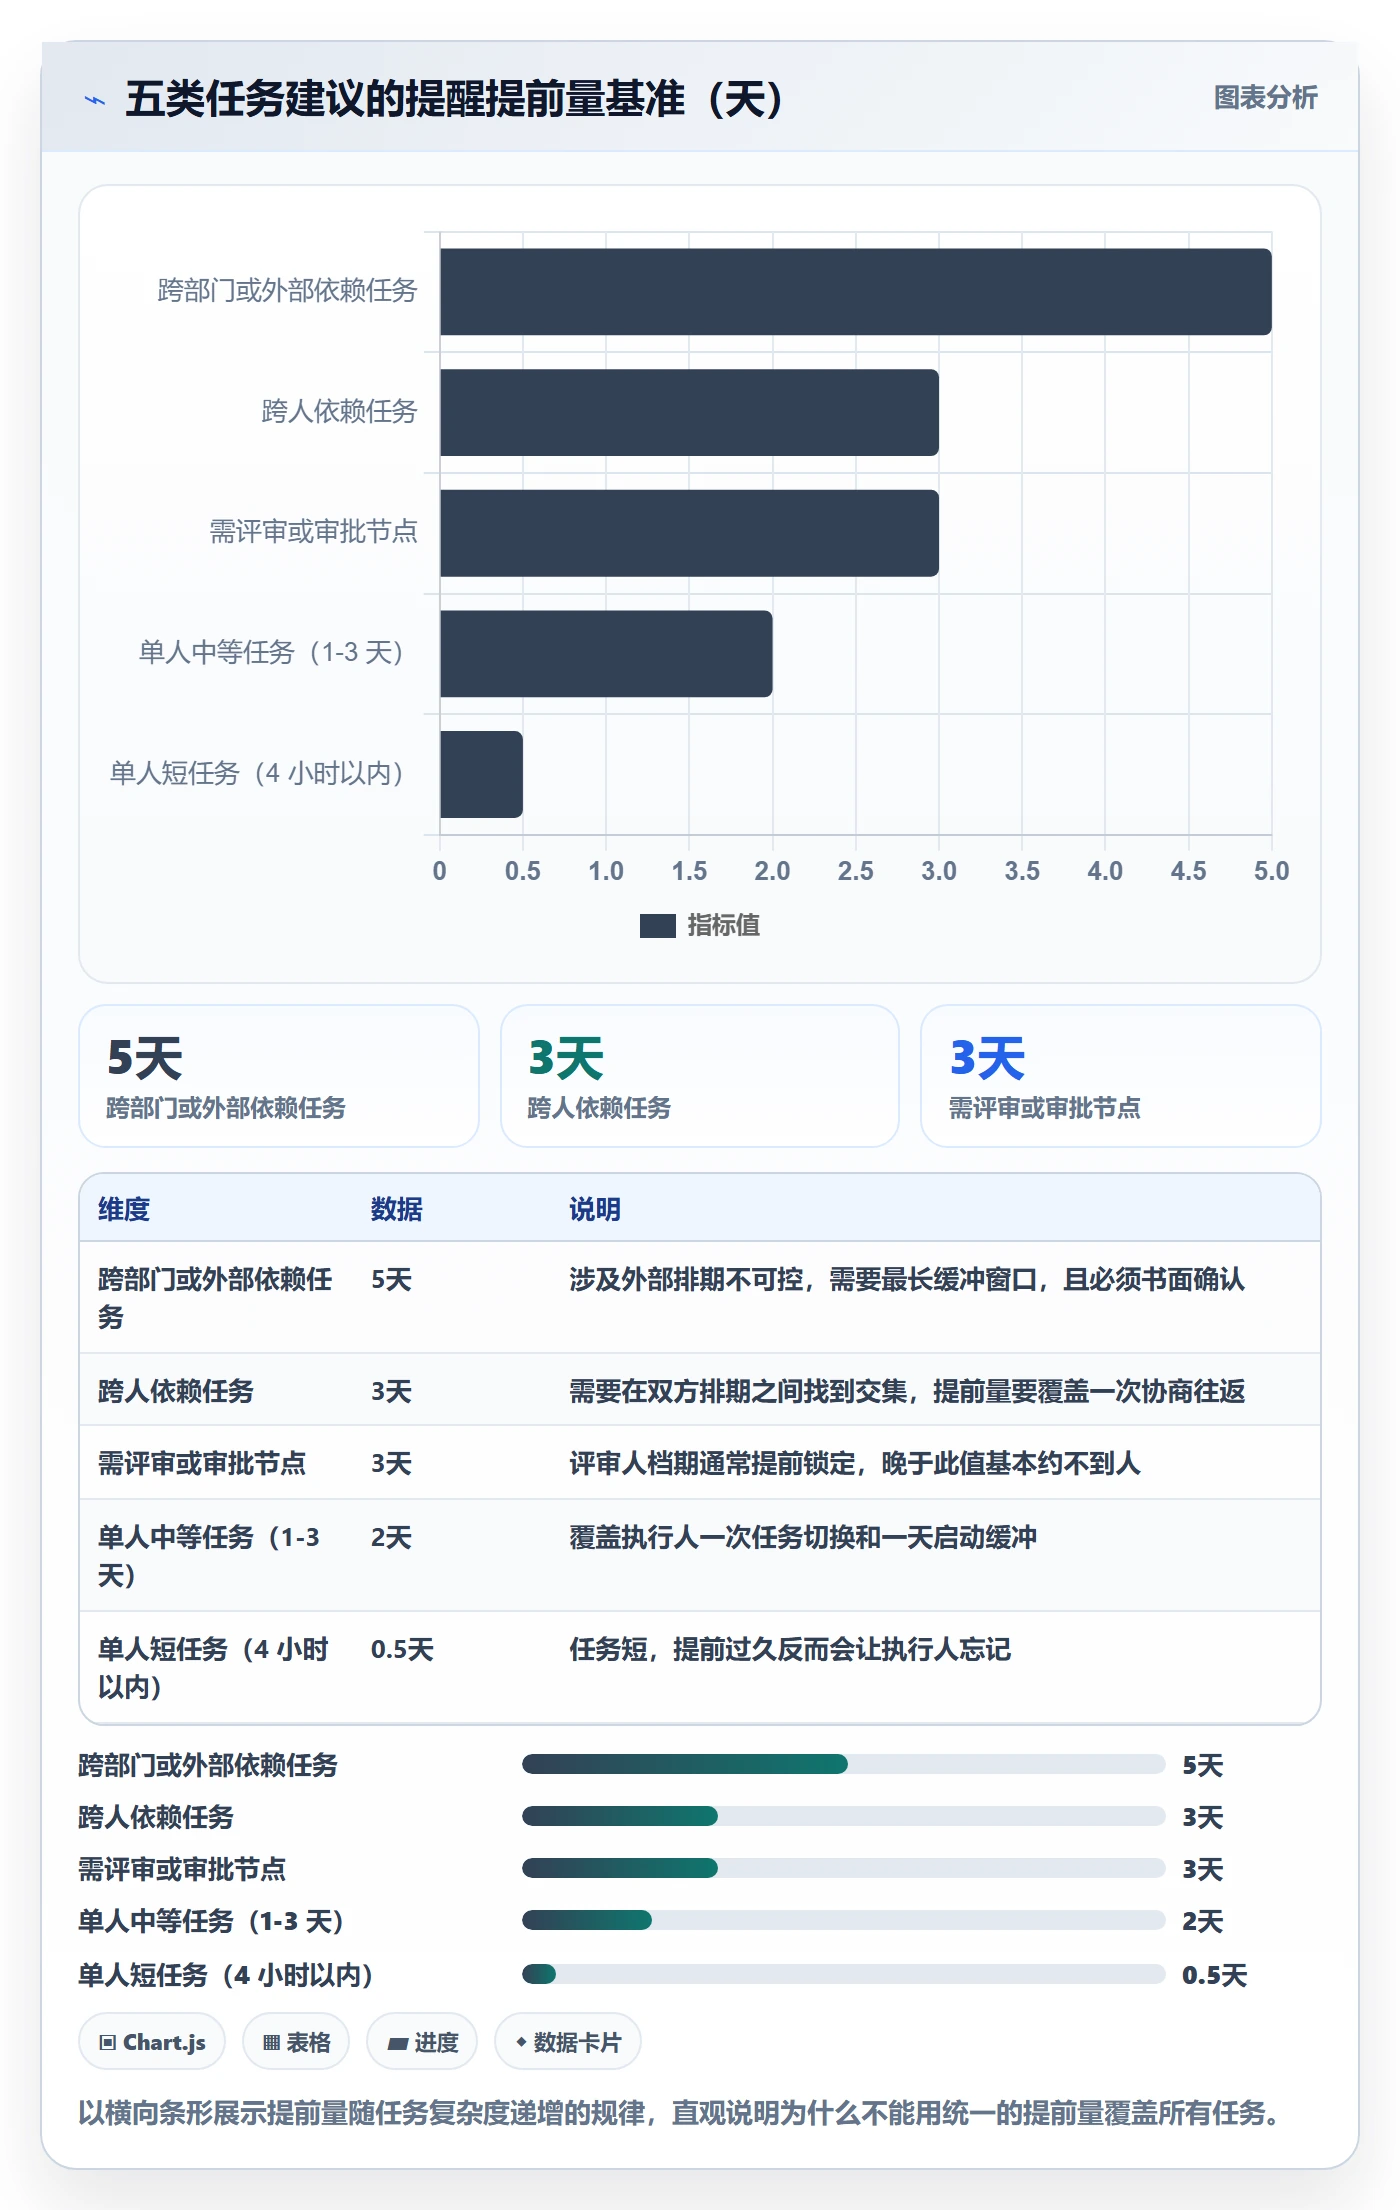This screenshot has width=1400, height=2210.
Task: Click the 图表分析 label in the header
Action: click(x=1265, y=98)
